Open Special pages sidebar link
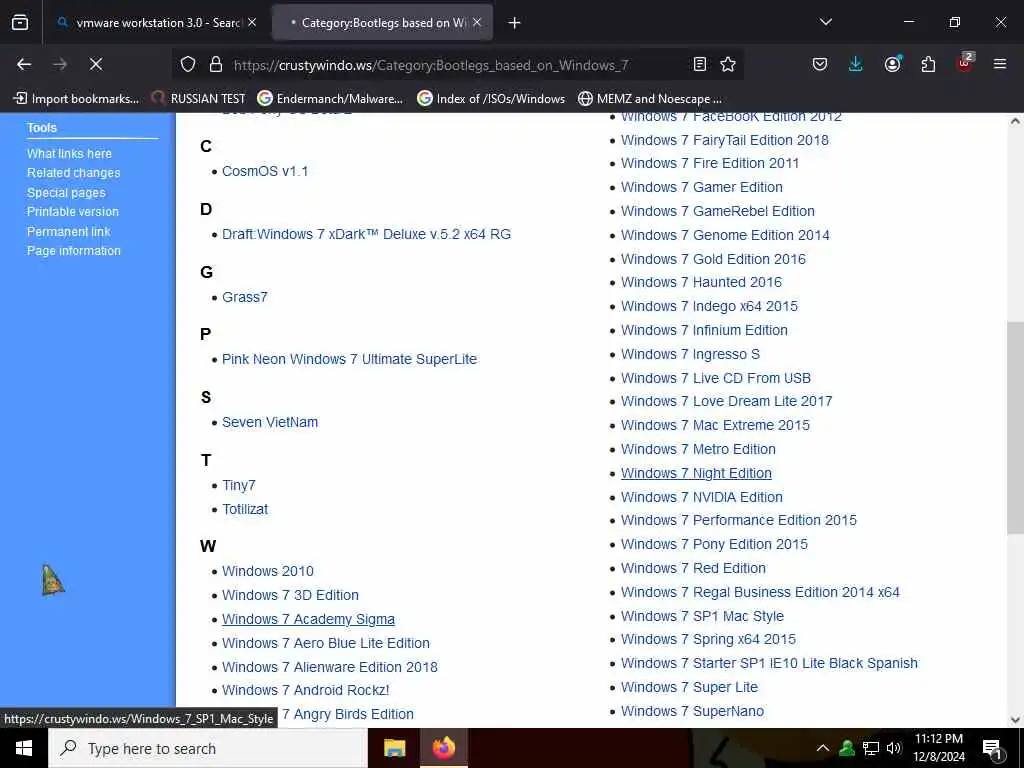This screenshot has width=1024, height=768. [x=66, y=193]
